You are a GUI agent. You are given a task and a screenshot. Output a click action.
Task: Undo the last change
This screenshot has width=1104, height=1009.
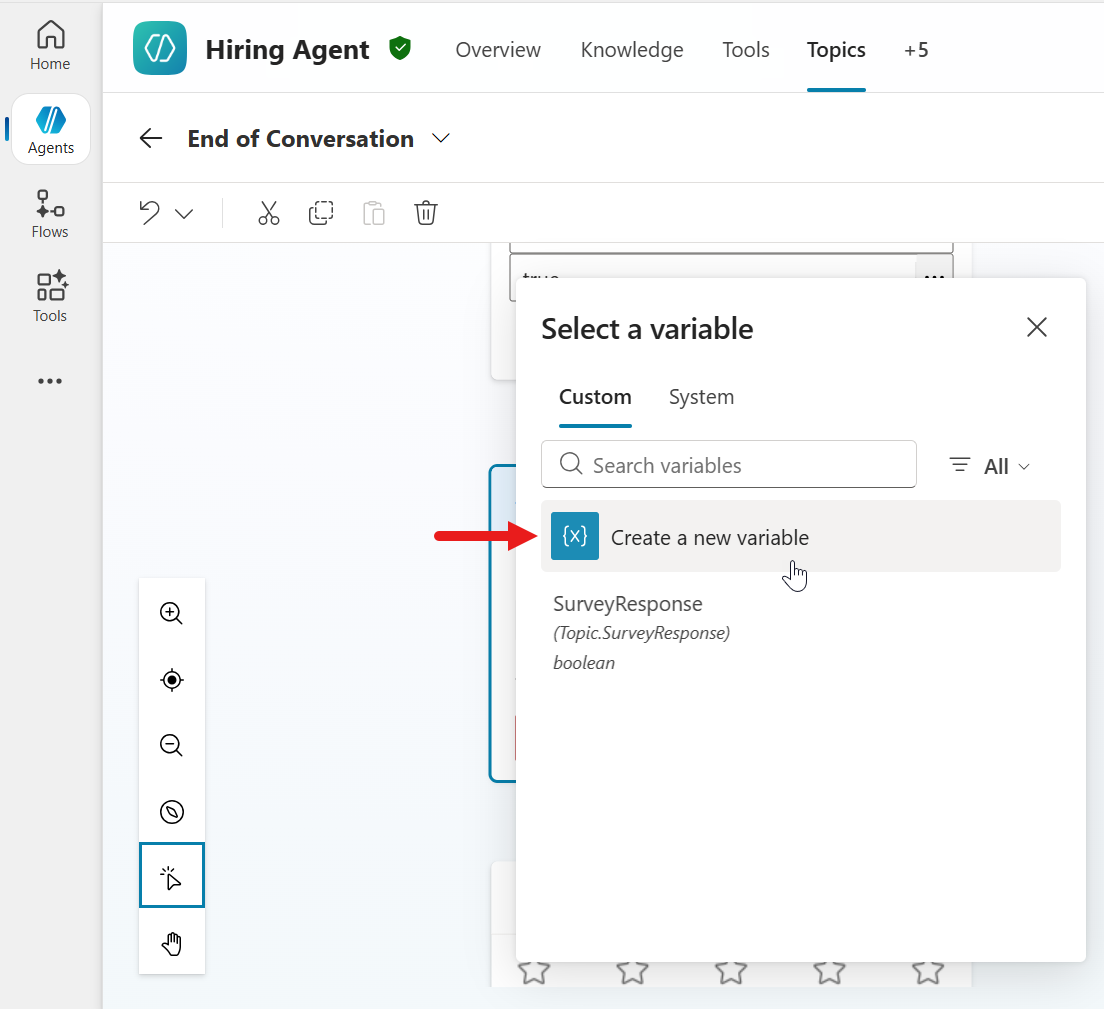(x=148, y=213)
